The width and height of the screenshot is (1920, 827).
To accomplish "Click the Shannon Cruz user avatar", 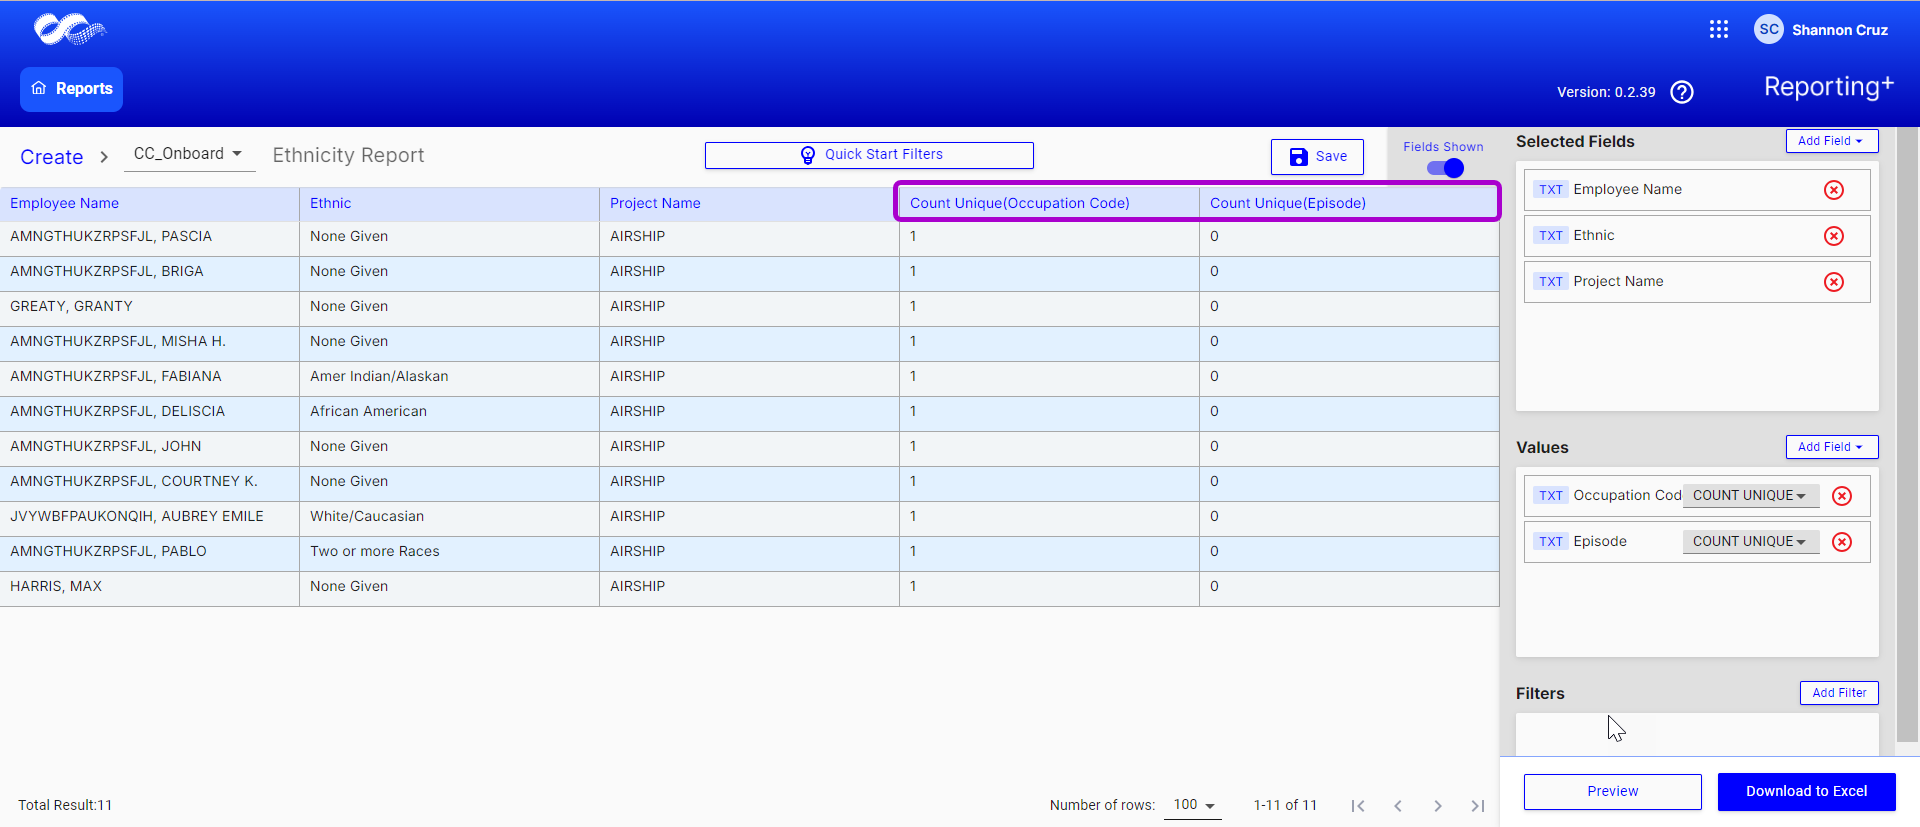I will tap(1768, 30).
